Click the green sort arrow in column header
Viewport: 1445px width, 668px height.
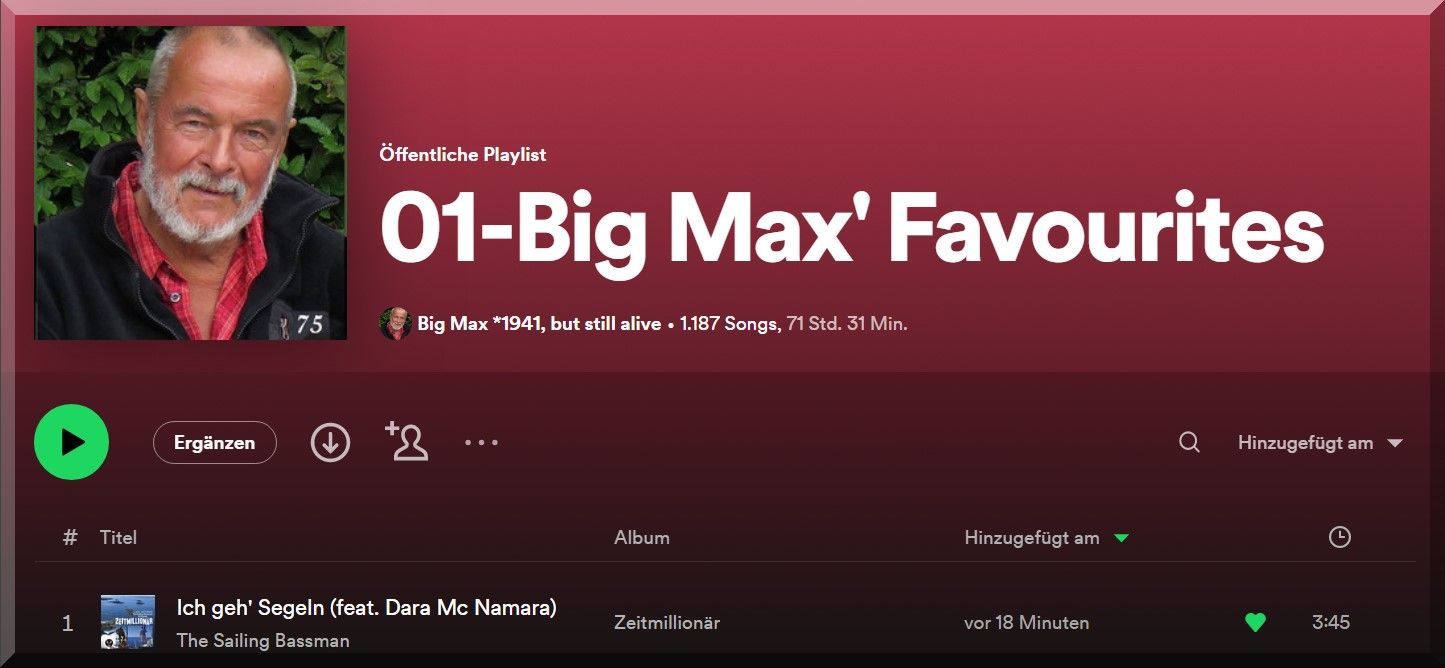coord(1121,538)
